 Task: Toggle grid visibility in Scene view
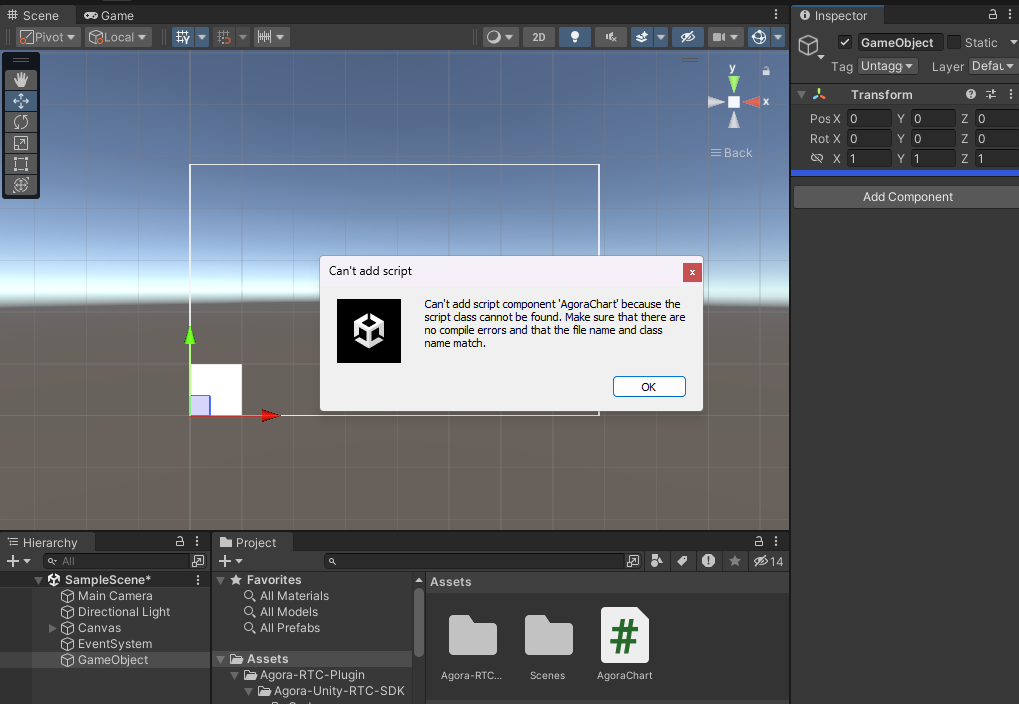(183, 37)
